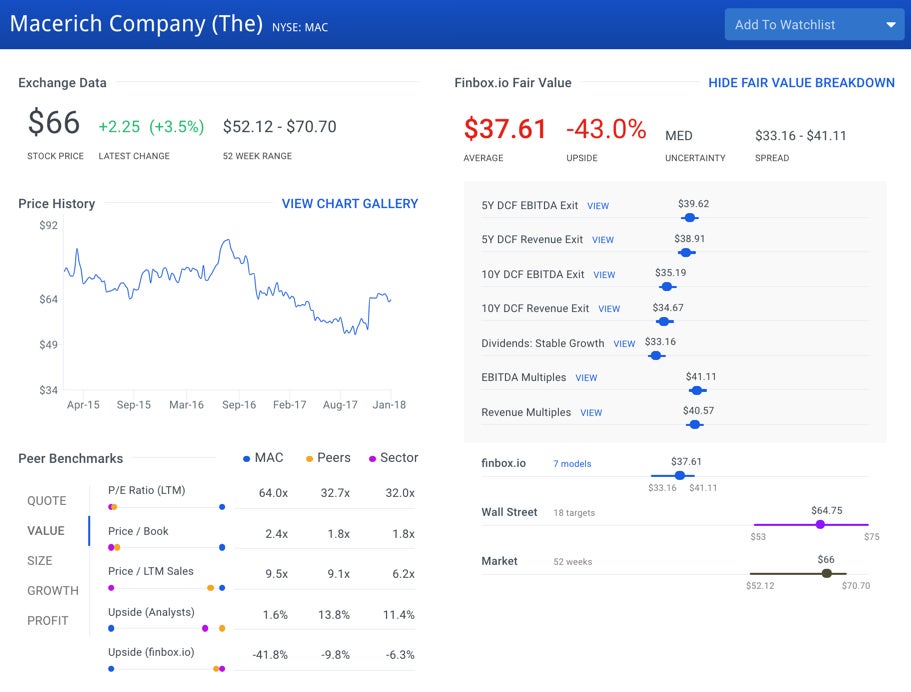Open the Add To Watchlist dropdown arrow

[890, 25]
